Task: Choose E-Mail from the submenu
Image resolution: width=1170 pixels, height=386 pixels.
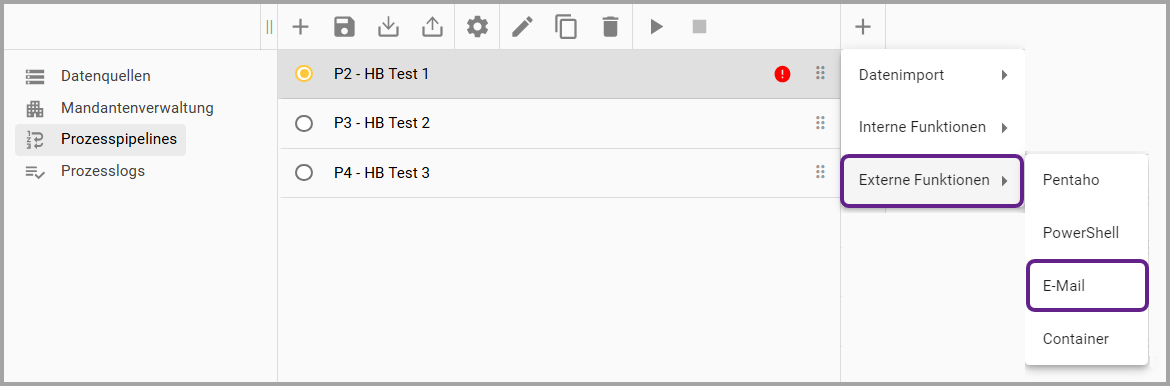Action: tap(1086, 285)
